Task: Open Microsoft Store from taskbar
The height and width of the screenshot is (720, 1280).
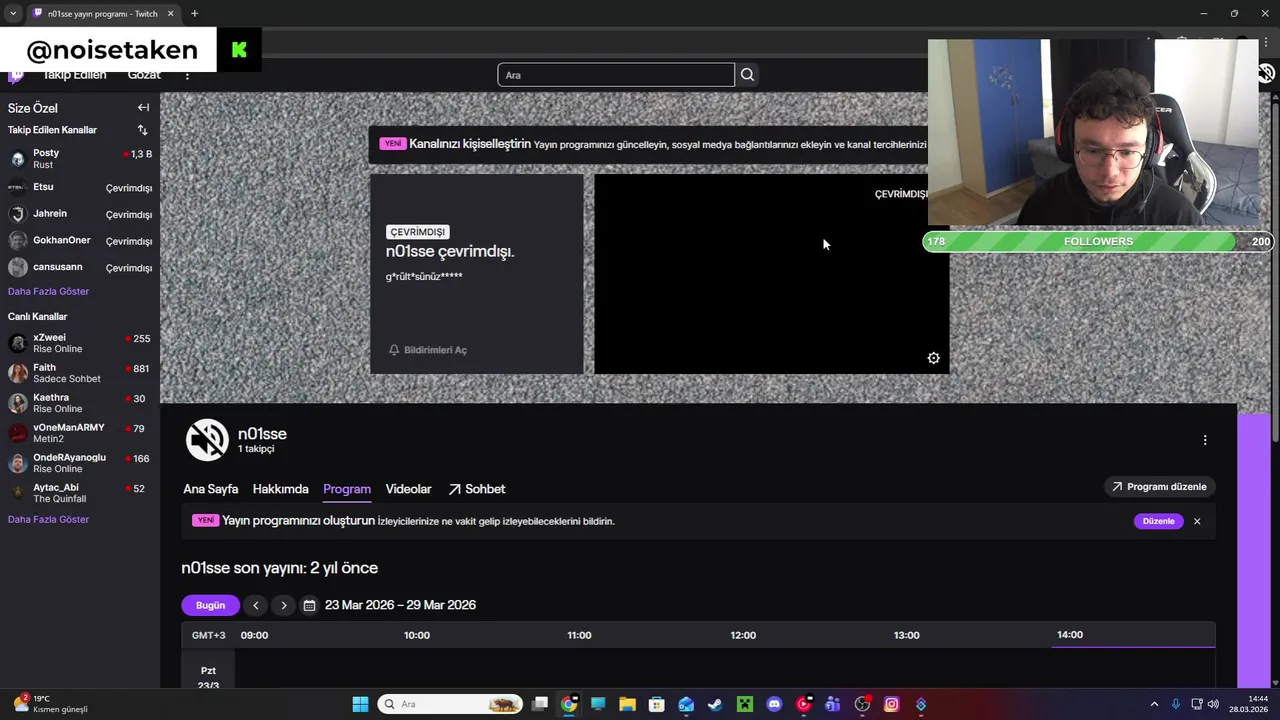Action: click(x=656, y=704)
